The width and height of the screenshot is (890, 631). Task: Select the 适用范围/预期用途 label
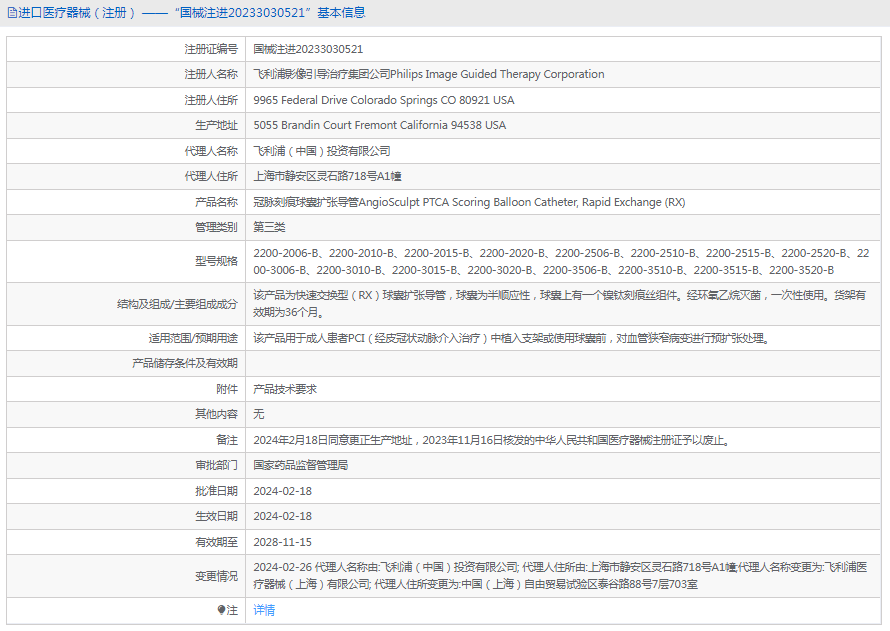click(x=193, y=339)
